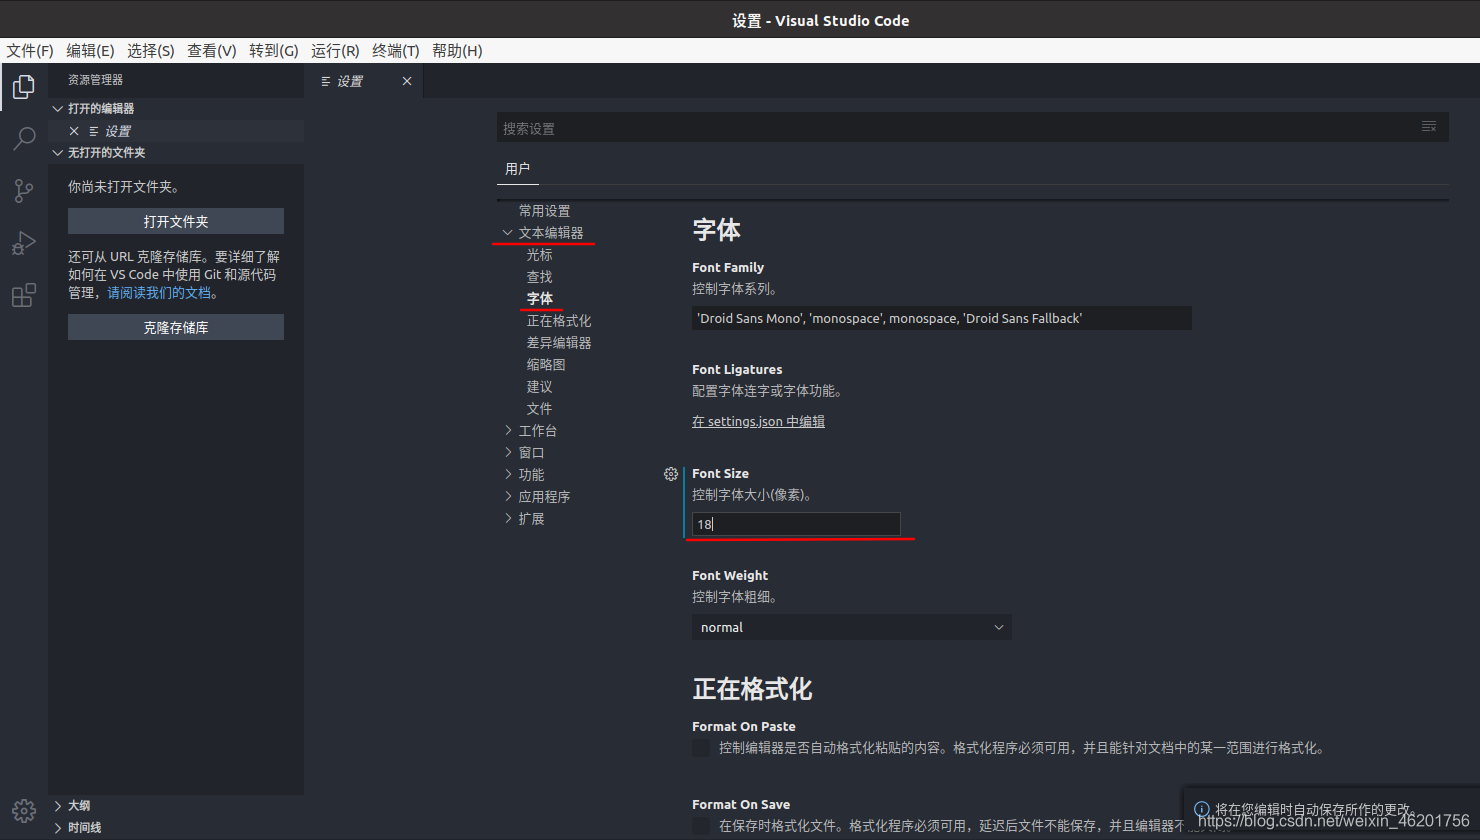Toggle the Format On Paste checkbox

pyautogui.click(x=701, y=748)
